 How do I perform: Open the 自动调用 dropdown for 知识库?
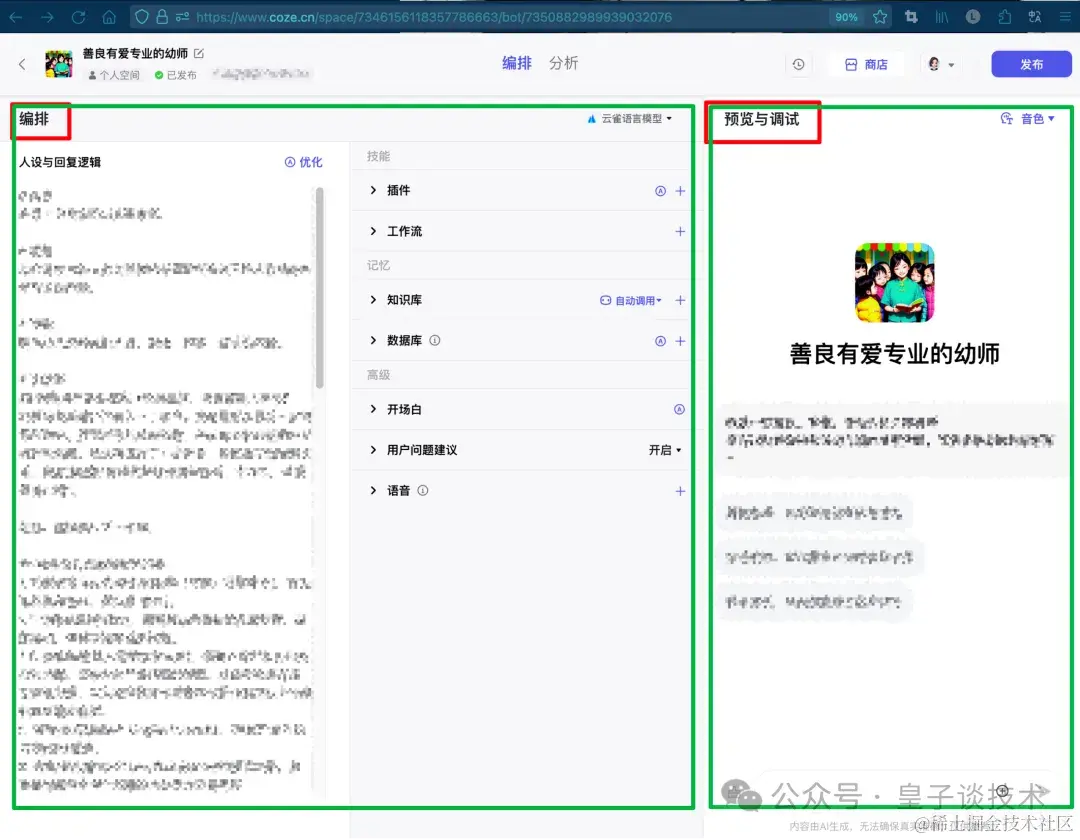[x=633, y=300]
